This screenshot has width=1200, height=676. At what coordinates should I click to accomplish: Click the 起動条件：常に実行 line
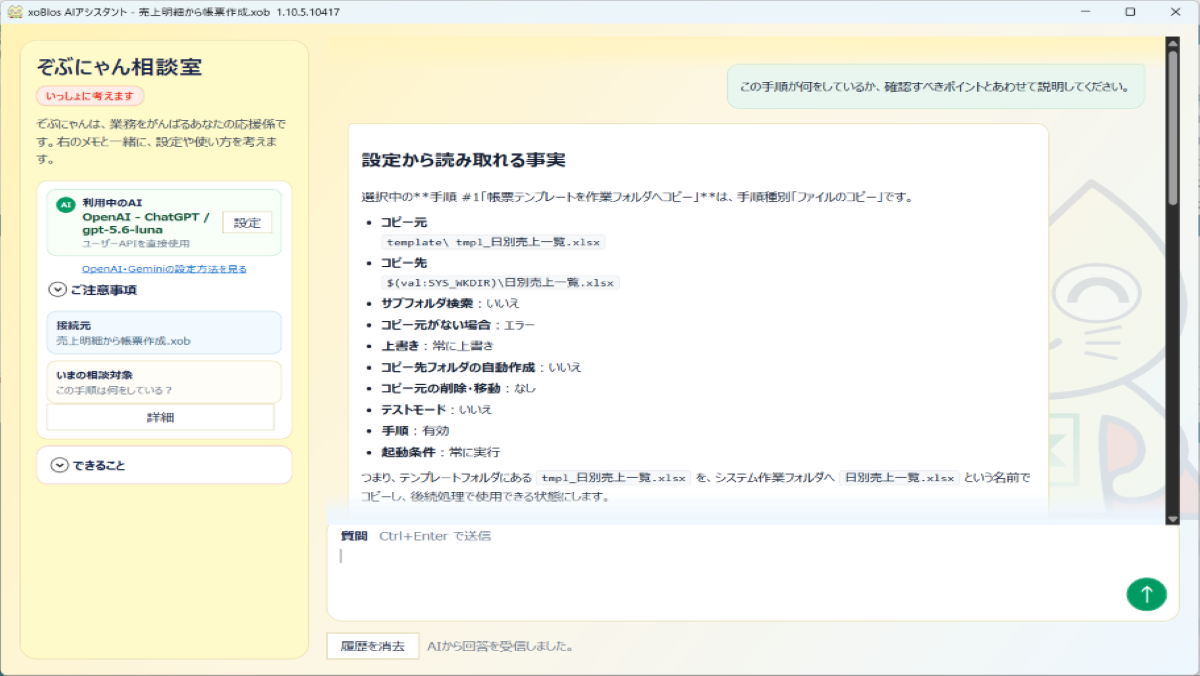click(440, 452)
